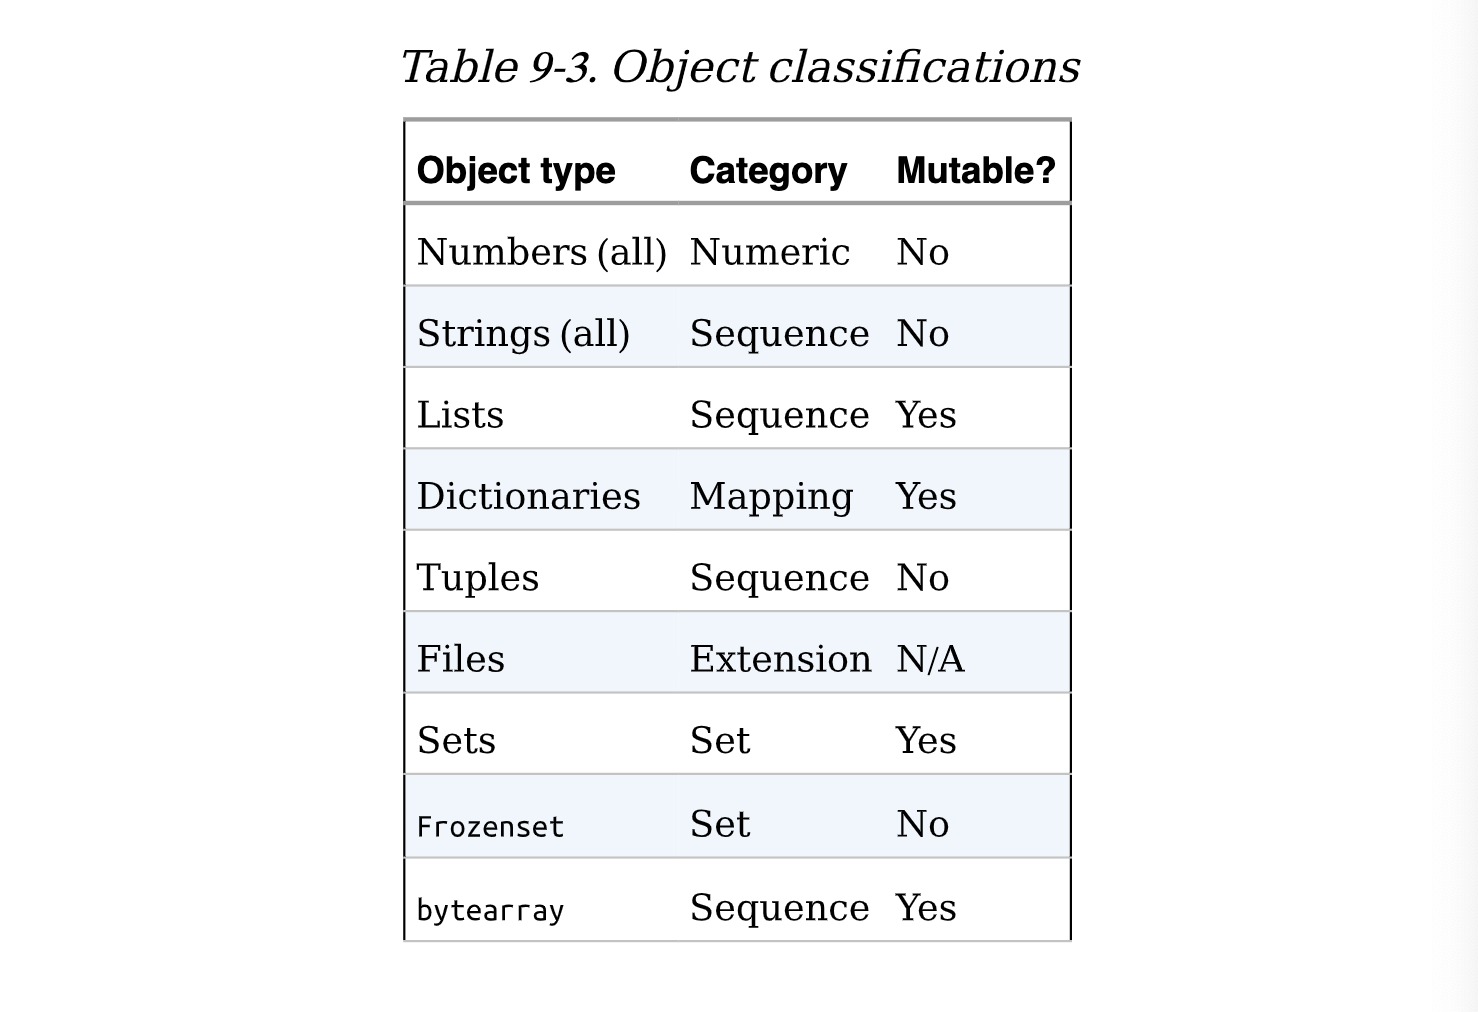Select Yes in the Dictionaries row
1478x1012 pixels.
pyautogui.click(x=926, y=496)
